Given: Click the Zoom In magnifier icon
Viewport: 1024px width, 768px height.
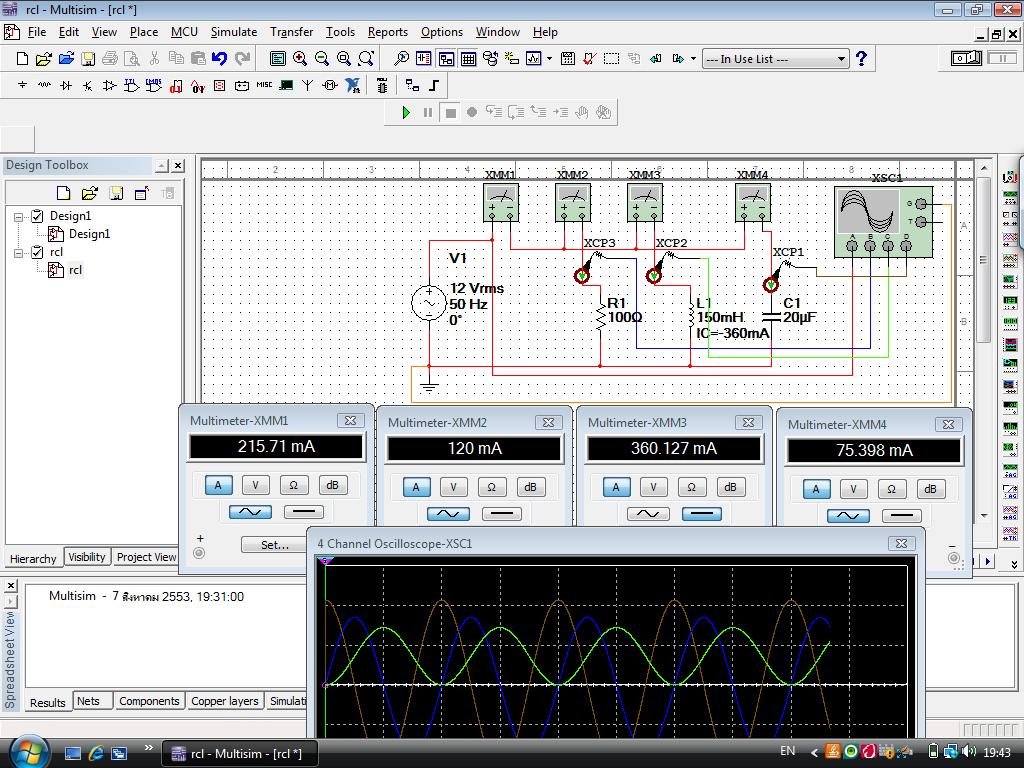Looking at the screenshot, I should 300,59.
